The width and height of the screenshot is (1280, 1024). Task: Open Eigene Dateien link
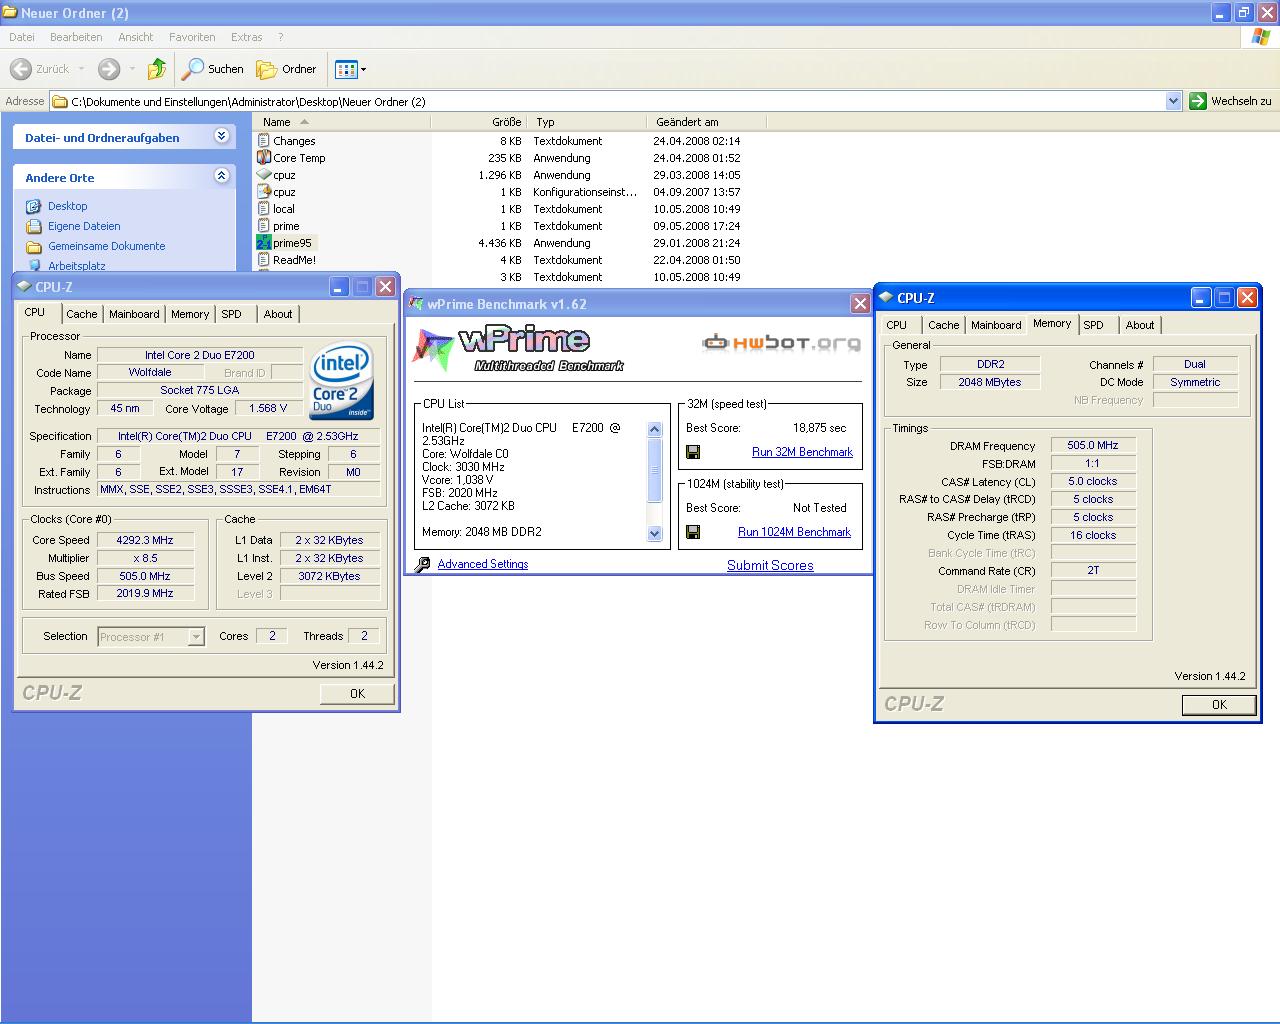tap(84, 226)
